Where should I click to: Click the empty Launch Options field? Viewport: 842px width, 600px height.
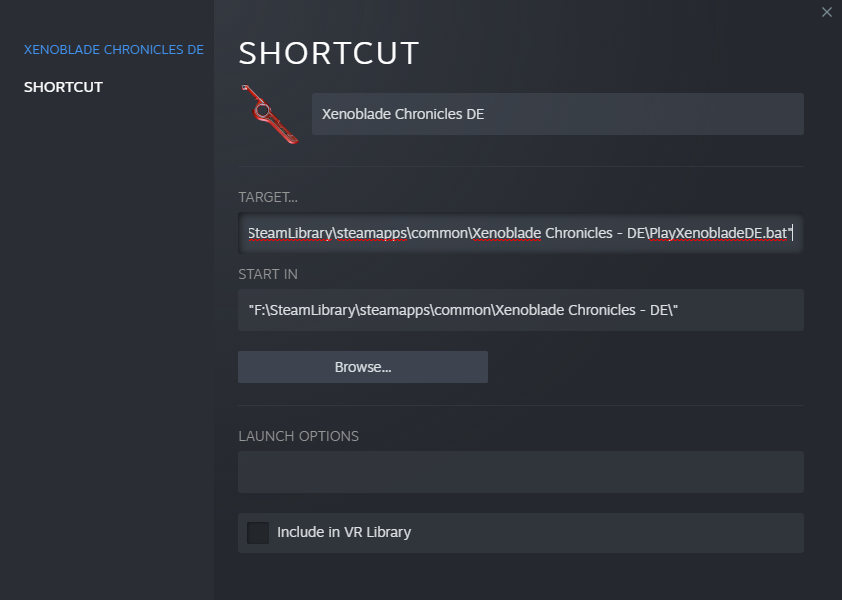(520, 472)
